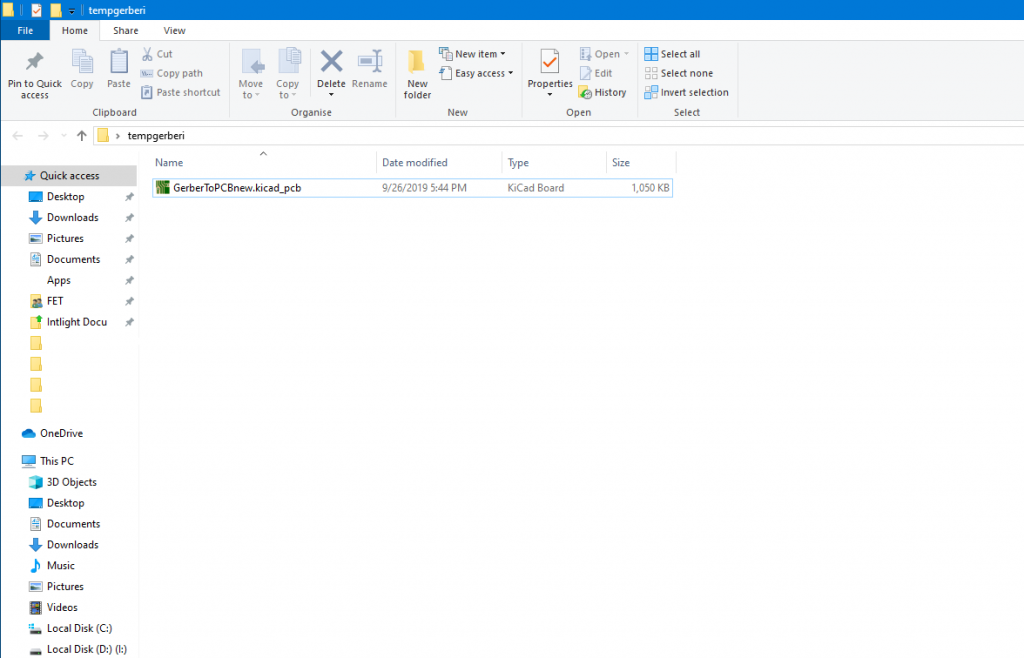
Task: Click the Delete icon in Organise group
Action: [331, 64]
